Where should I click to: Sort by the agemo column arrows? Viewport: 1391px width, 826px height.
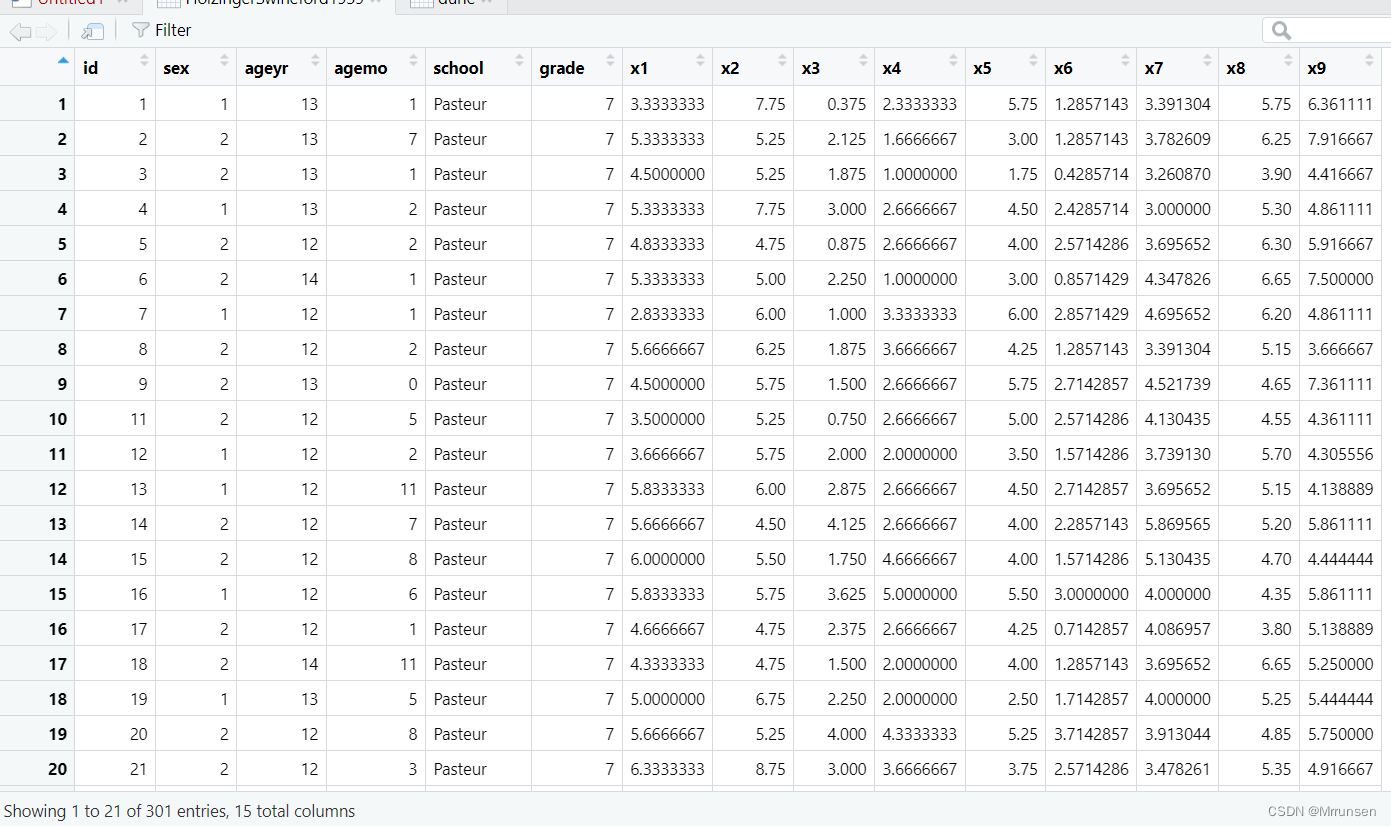(x=414, y=61)
